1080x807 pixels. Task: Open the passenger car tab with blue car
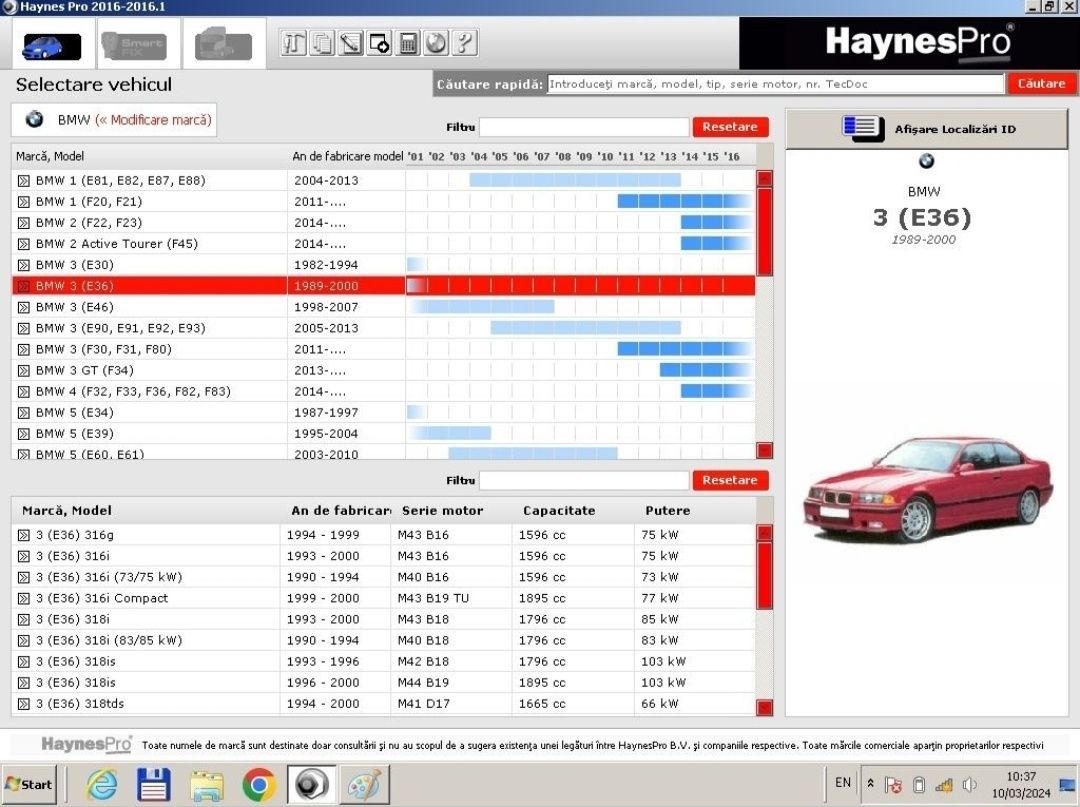pyautogui.click(x=52, y=46)
